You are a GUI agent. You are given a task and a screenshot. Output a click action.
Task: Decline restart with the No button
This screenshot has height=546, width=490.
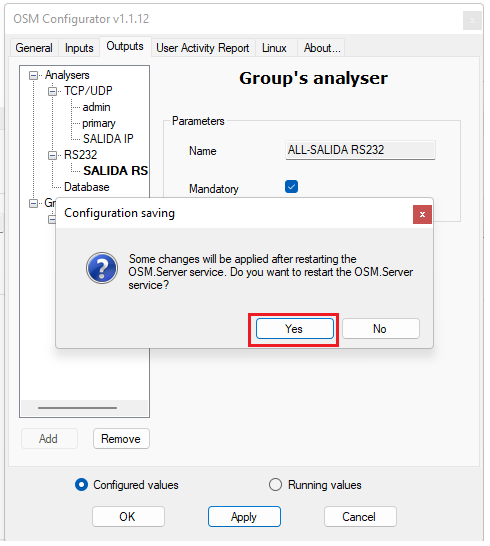tap(381, 328)
